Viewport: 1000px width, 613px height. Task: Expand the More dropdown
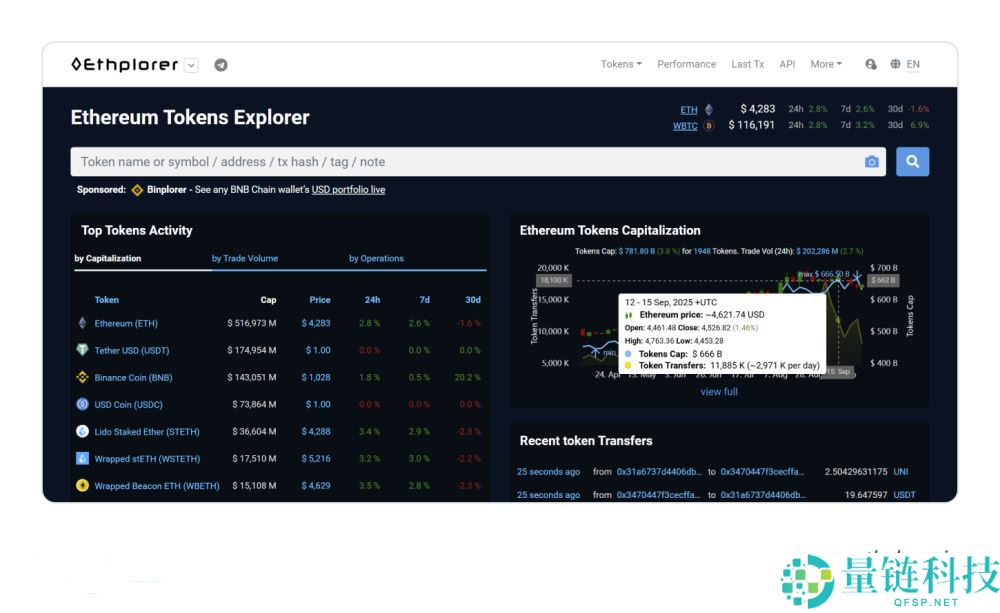pyautogui.click(x=825, y=64)
